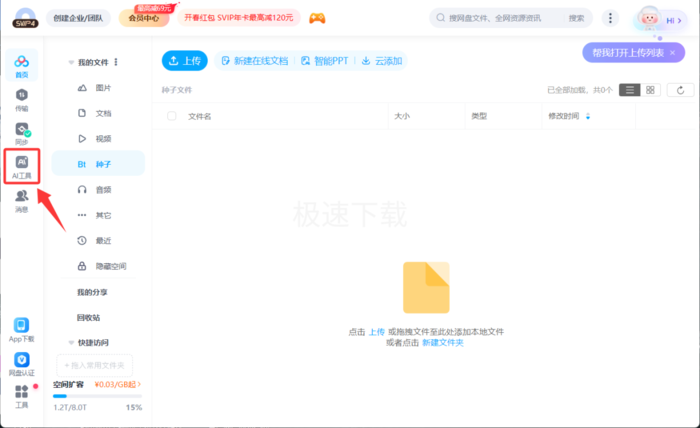Open 回收站 in the left panel
This screenshot has width=700, height=428.
(x=88, y=318)
